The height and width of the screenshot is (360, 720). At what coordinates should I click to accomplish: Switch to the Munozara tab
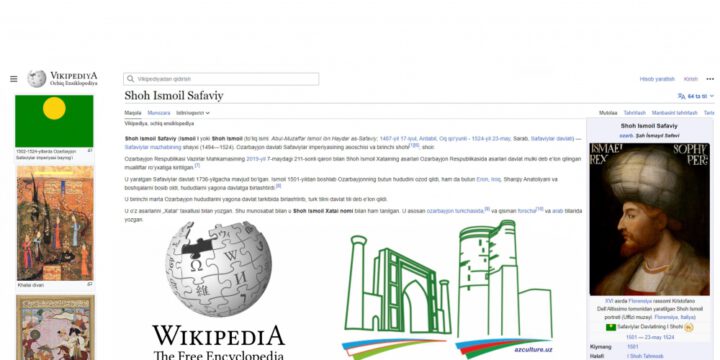click(159, 113)
